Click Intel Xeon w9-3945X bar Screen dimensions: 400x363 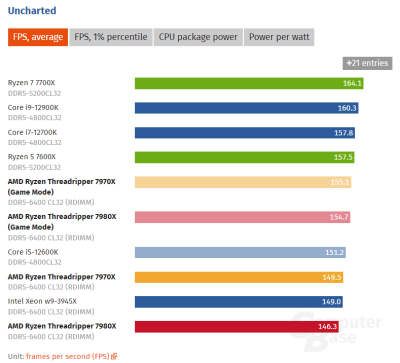[239, 302]
